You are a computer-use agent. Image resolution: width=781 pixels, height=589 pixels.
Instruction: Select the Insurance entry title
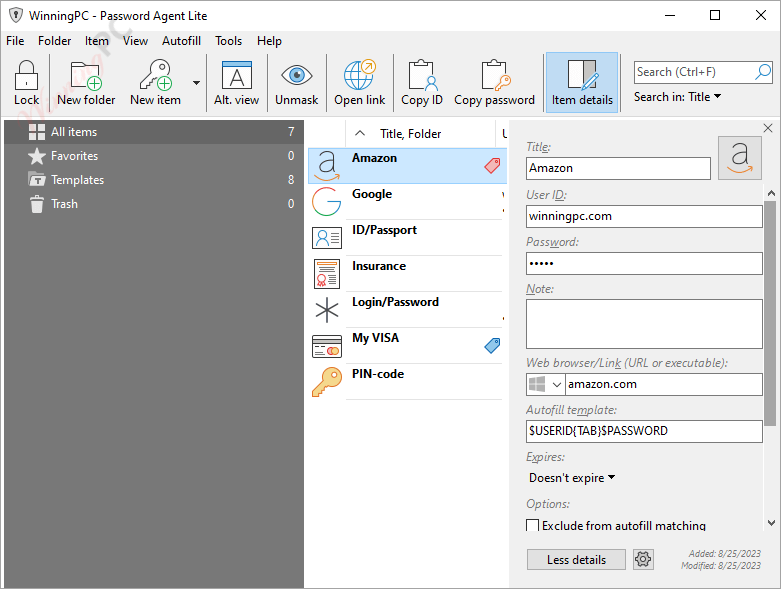pos(379,266)
